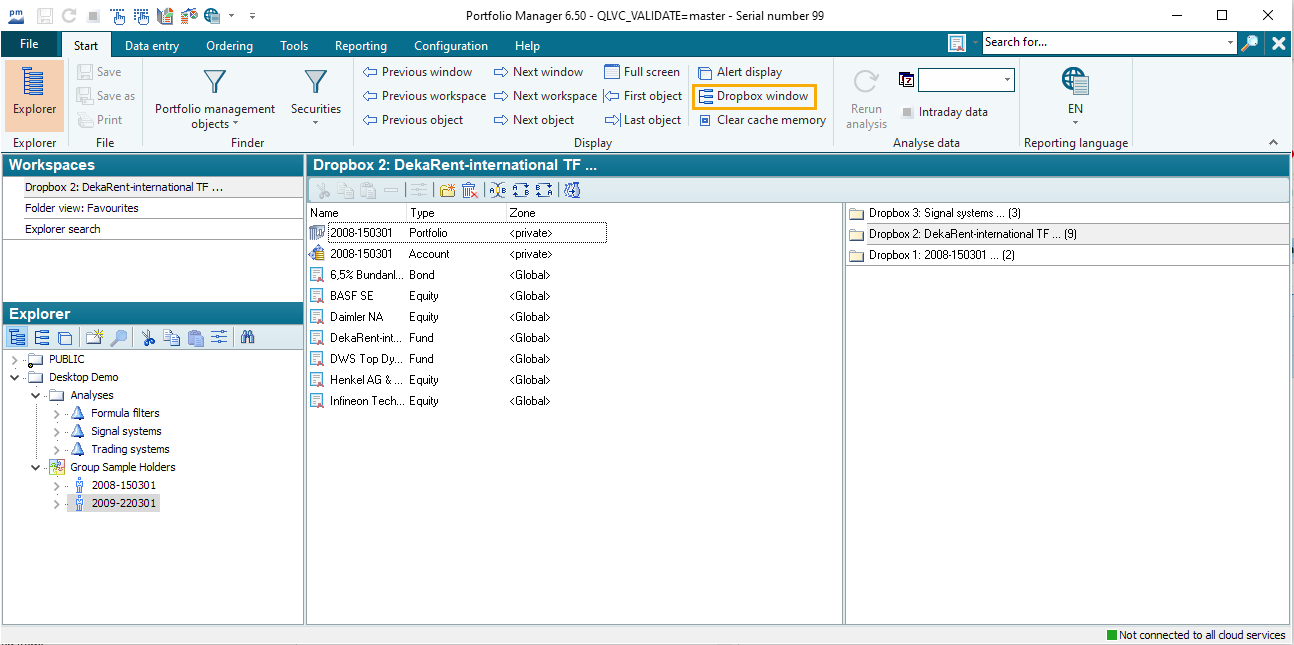Open the Dropbox 3: Signal systems folder
Image resolution: width=1294 pixels, height=645 pixels.
[930, 213]
